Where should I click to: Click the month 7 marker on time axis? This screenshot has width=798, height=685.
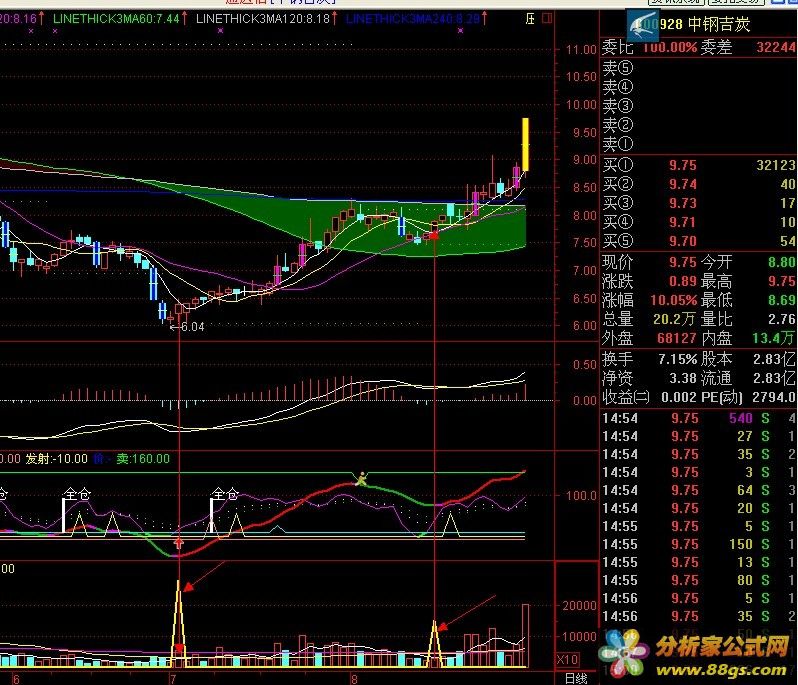(173, 679)
